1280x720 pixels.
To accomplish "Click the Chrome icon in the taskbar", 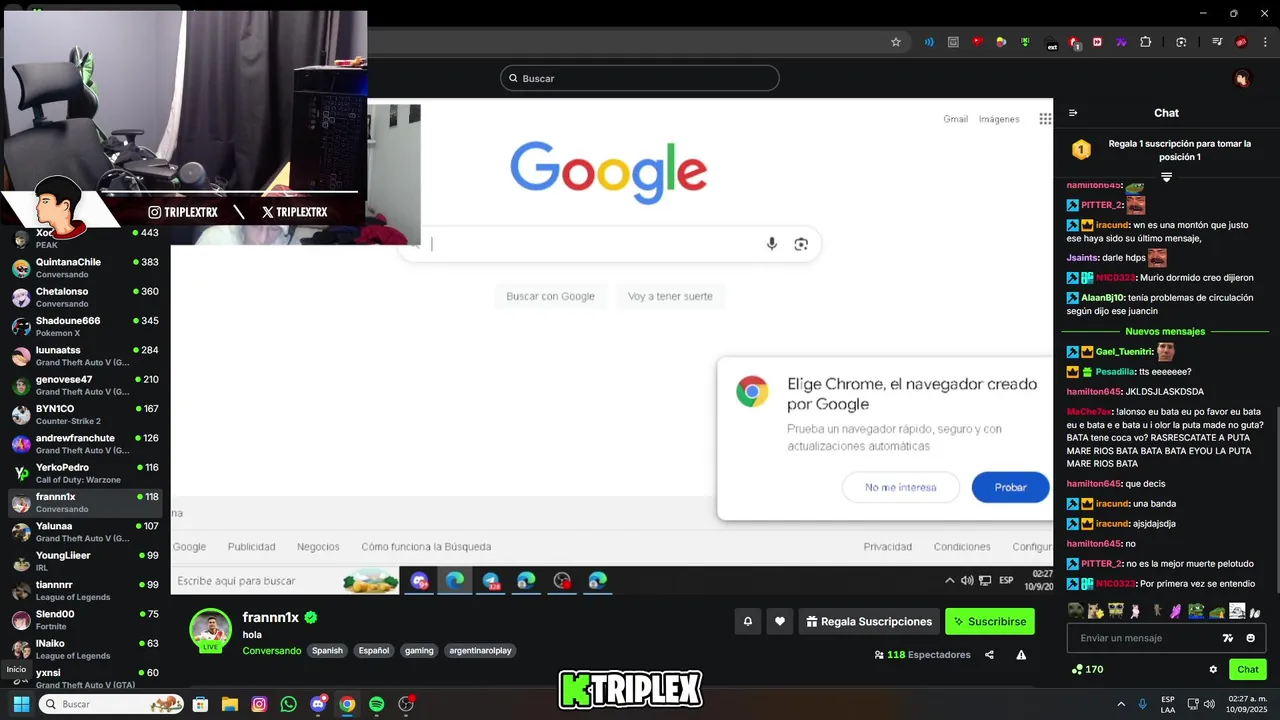I will (x=347, y=704).
